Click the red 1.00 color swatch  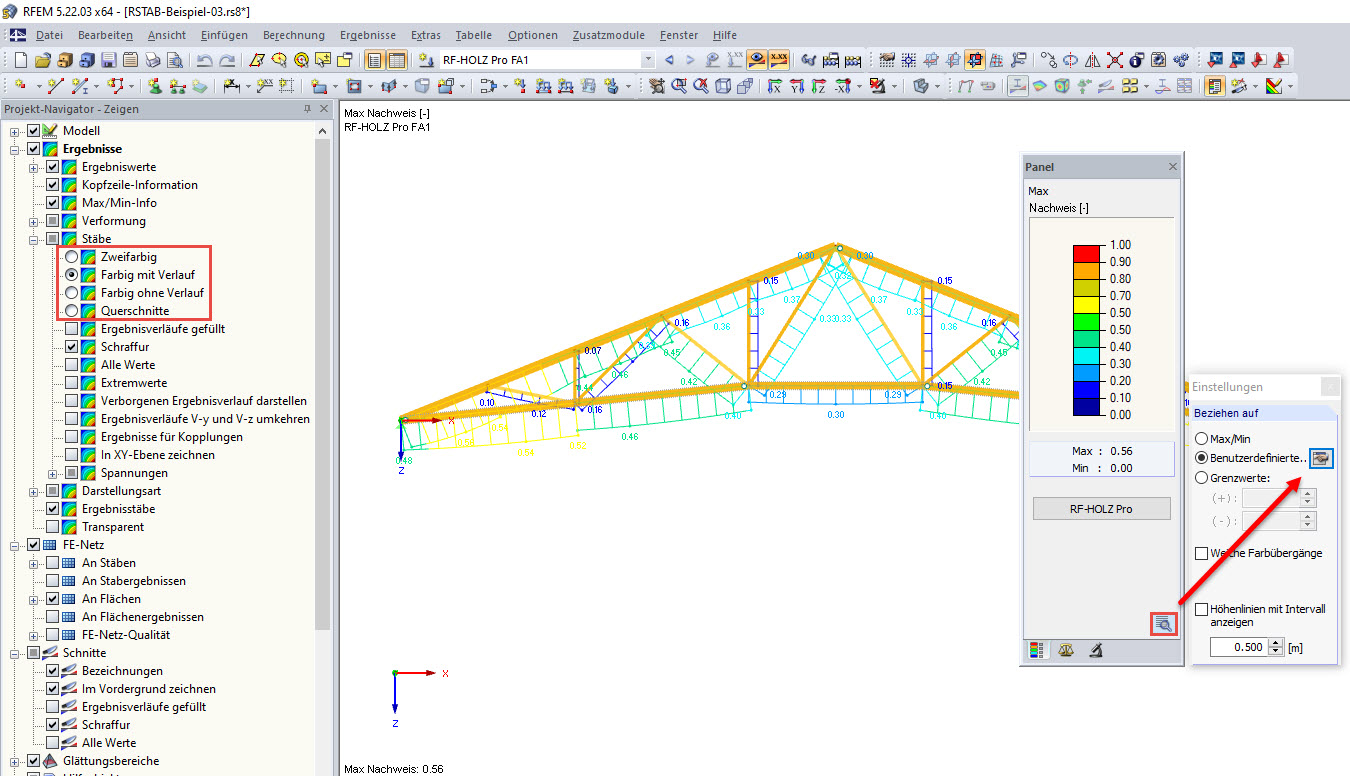(x=1086, y=253)
